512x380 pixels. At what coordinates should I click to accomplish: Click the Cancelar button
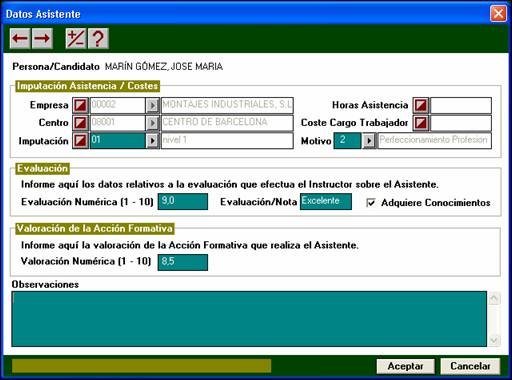(470, 366)
